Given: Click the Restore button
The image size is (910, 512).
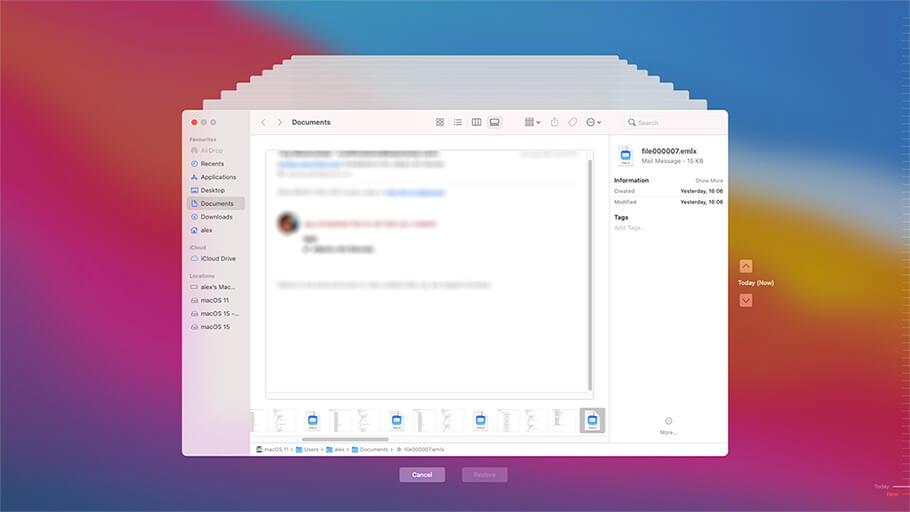Looking at the screenshot, I should (x=485, y=475).
